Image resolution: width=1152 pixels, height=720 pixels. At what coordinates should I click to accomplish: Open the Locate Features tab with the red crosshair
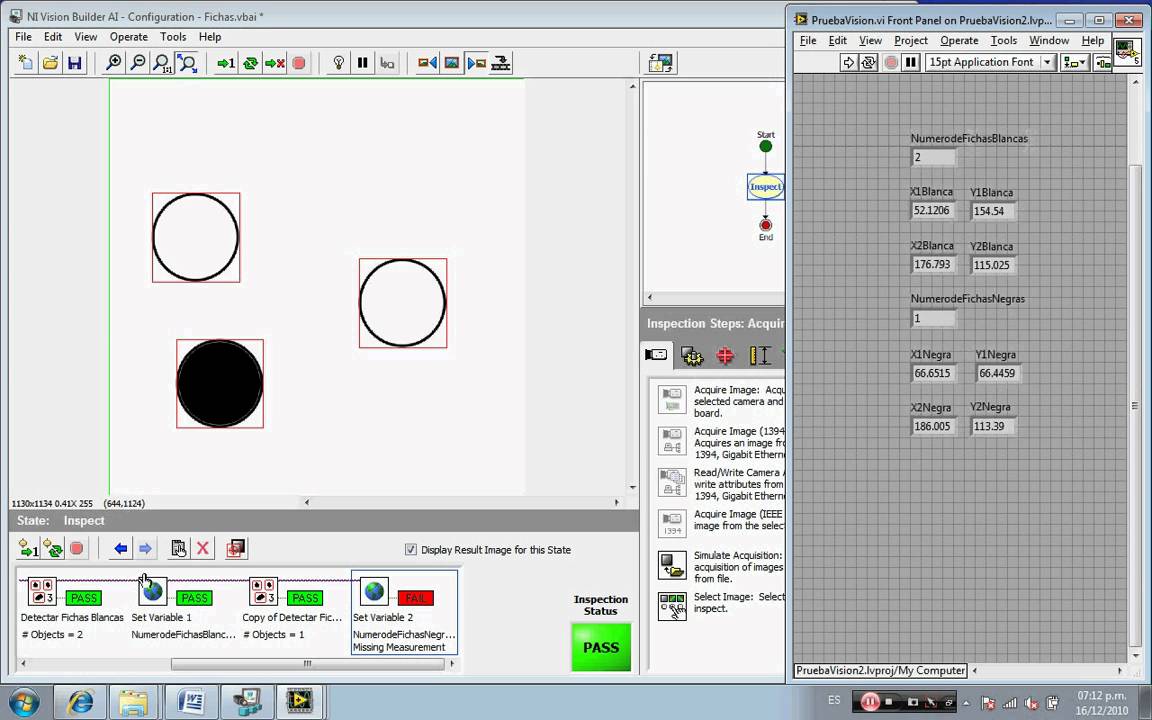[725, 356]
